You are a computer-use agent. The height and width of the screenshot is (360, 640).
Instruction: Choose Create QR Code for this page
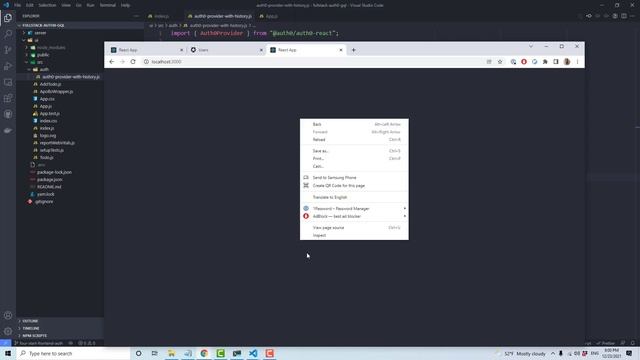(354, 186)
